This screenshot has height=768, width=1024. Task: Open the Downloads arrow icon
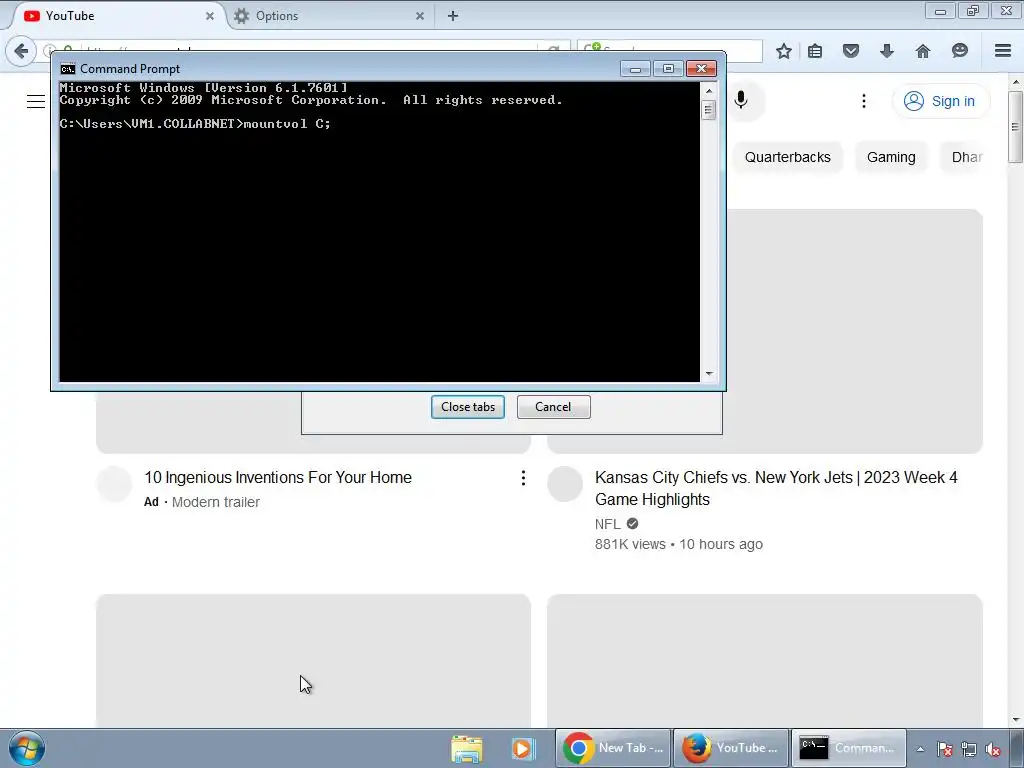(x=886, y=51)
